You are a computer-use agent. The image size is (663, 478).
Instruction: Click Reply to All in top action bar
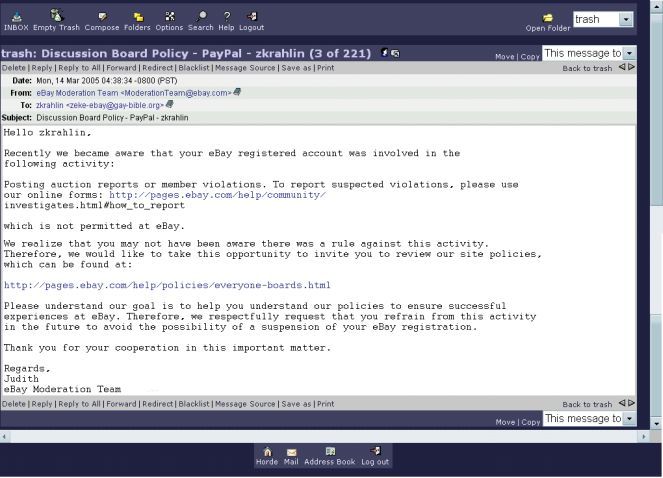coord(79,68)
